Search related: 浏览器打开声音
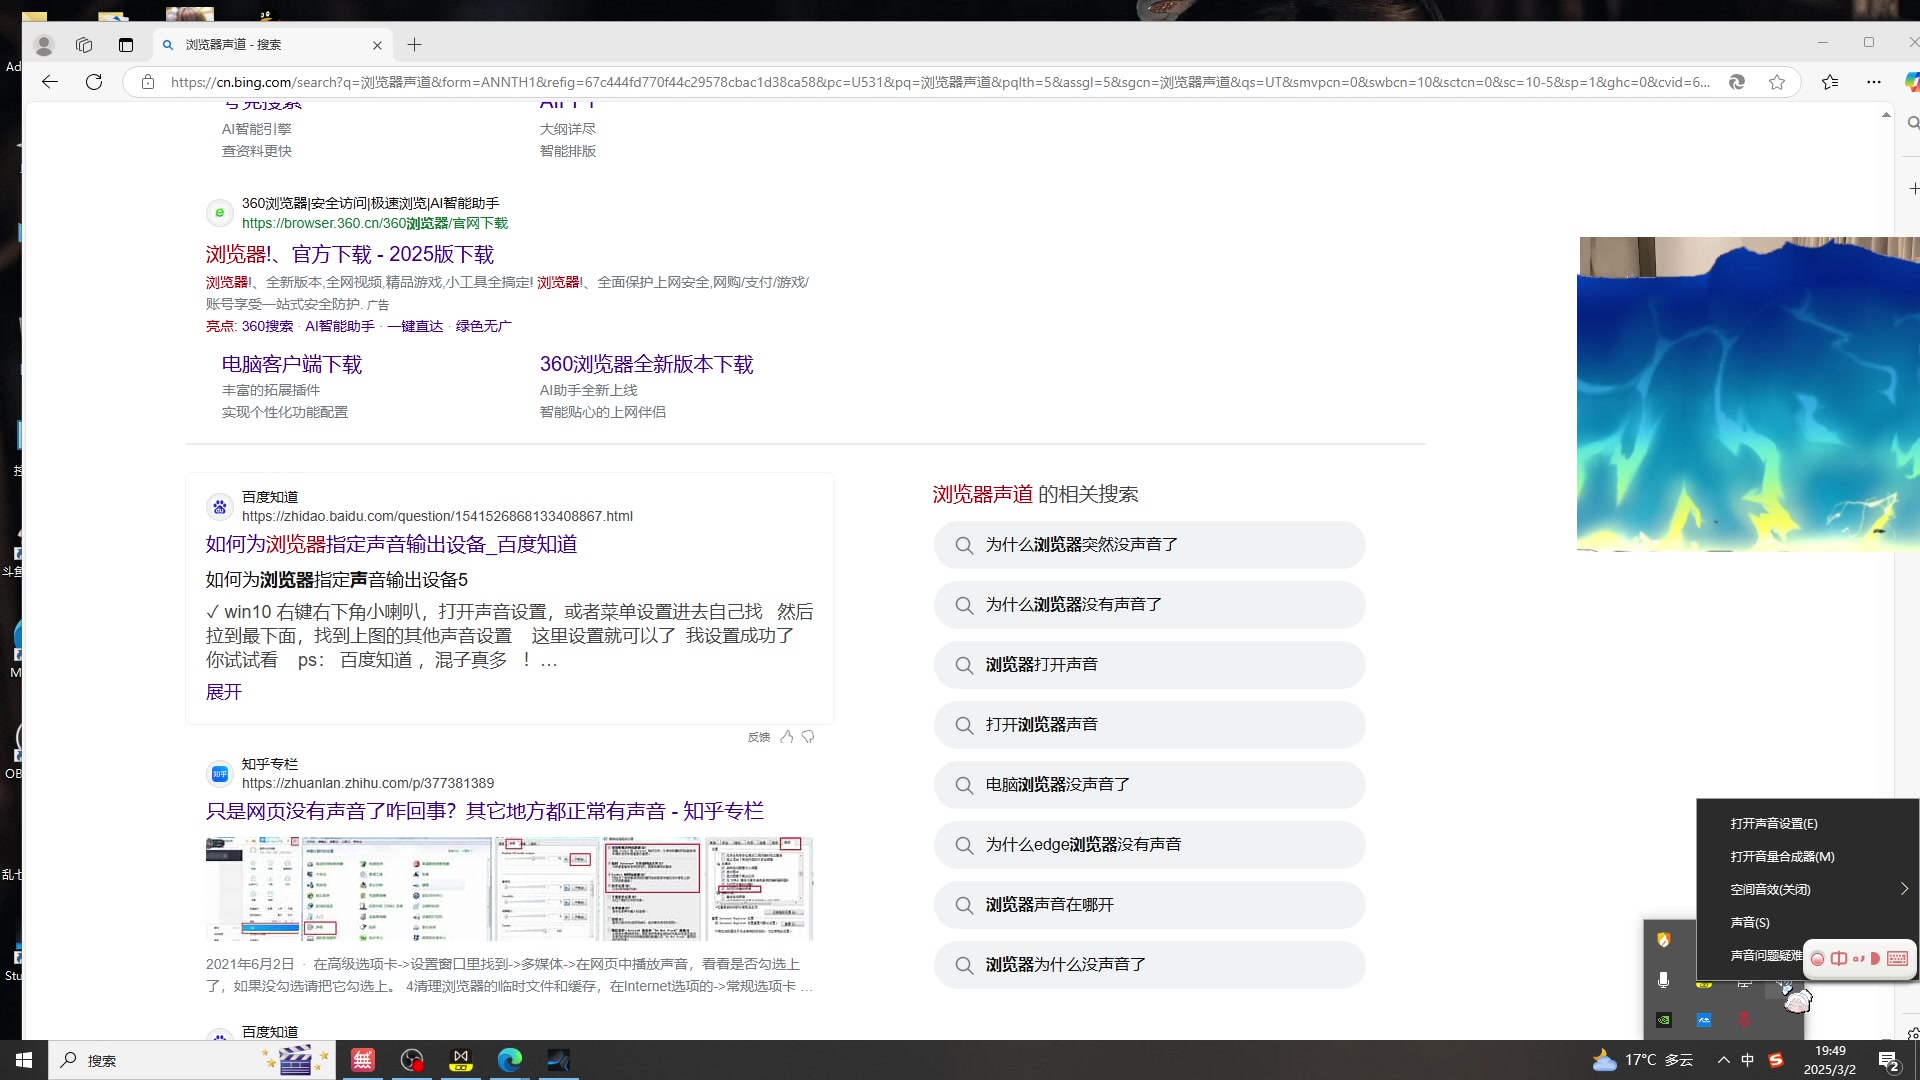 pyautogui.click(x=1149, y=665)
